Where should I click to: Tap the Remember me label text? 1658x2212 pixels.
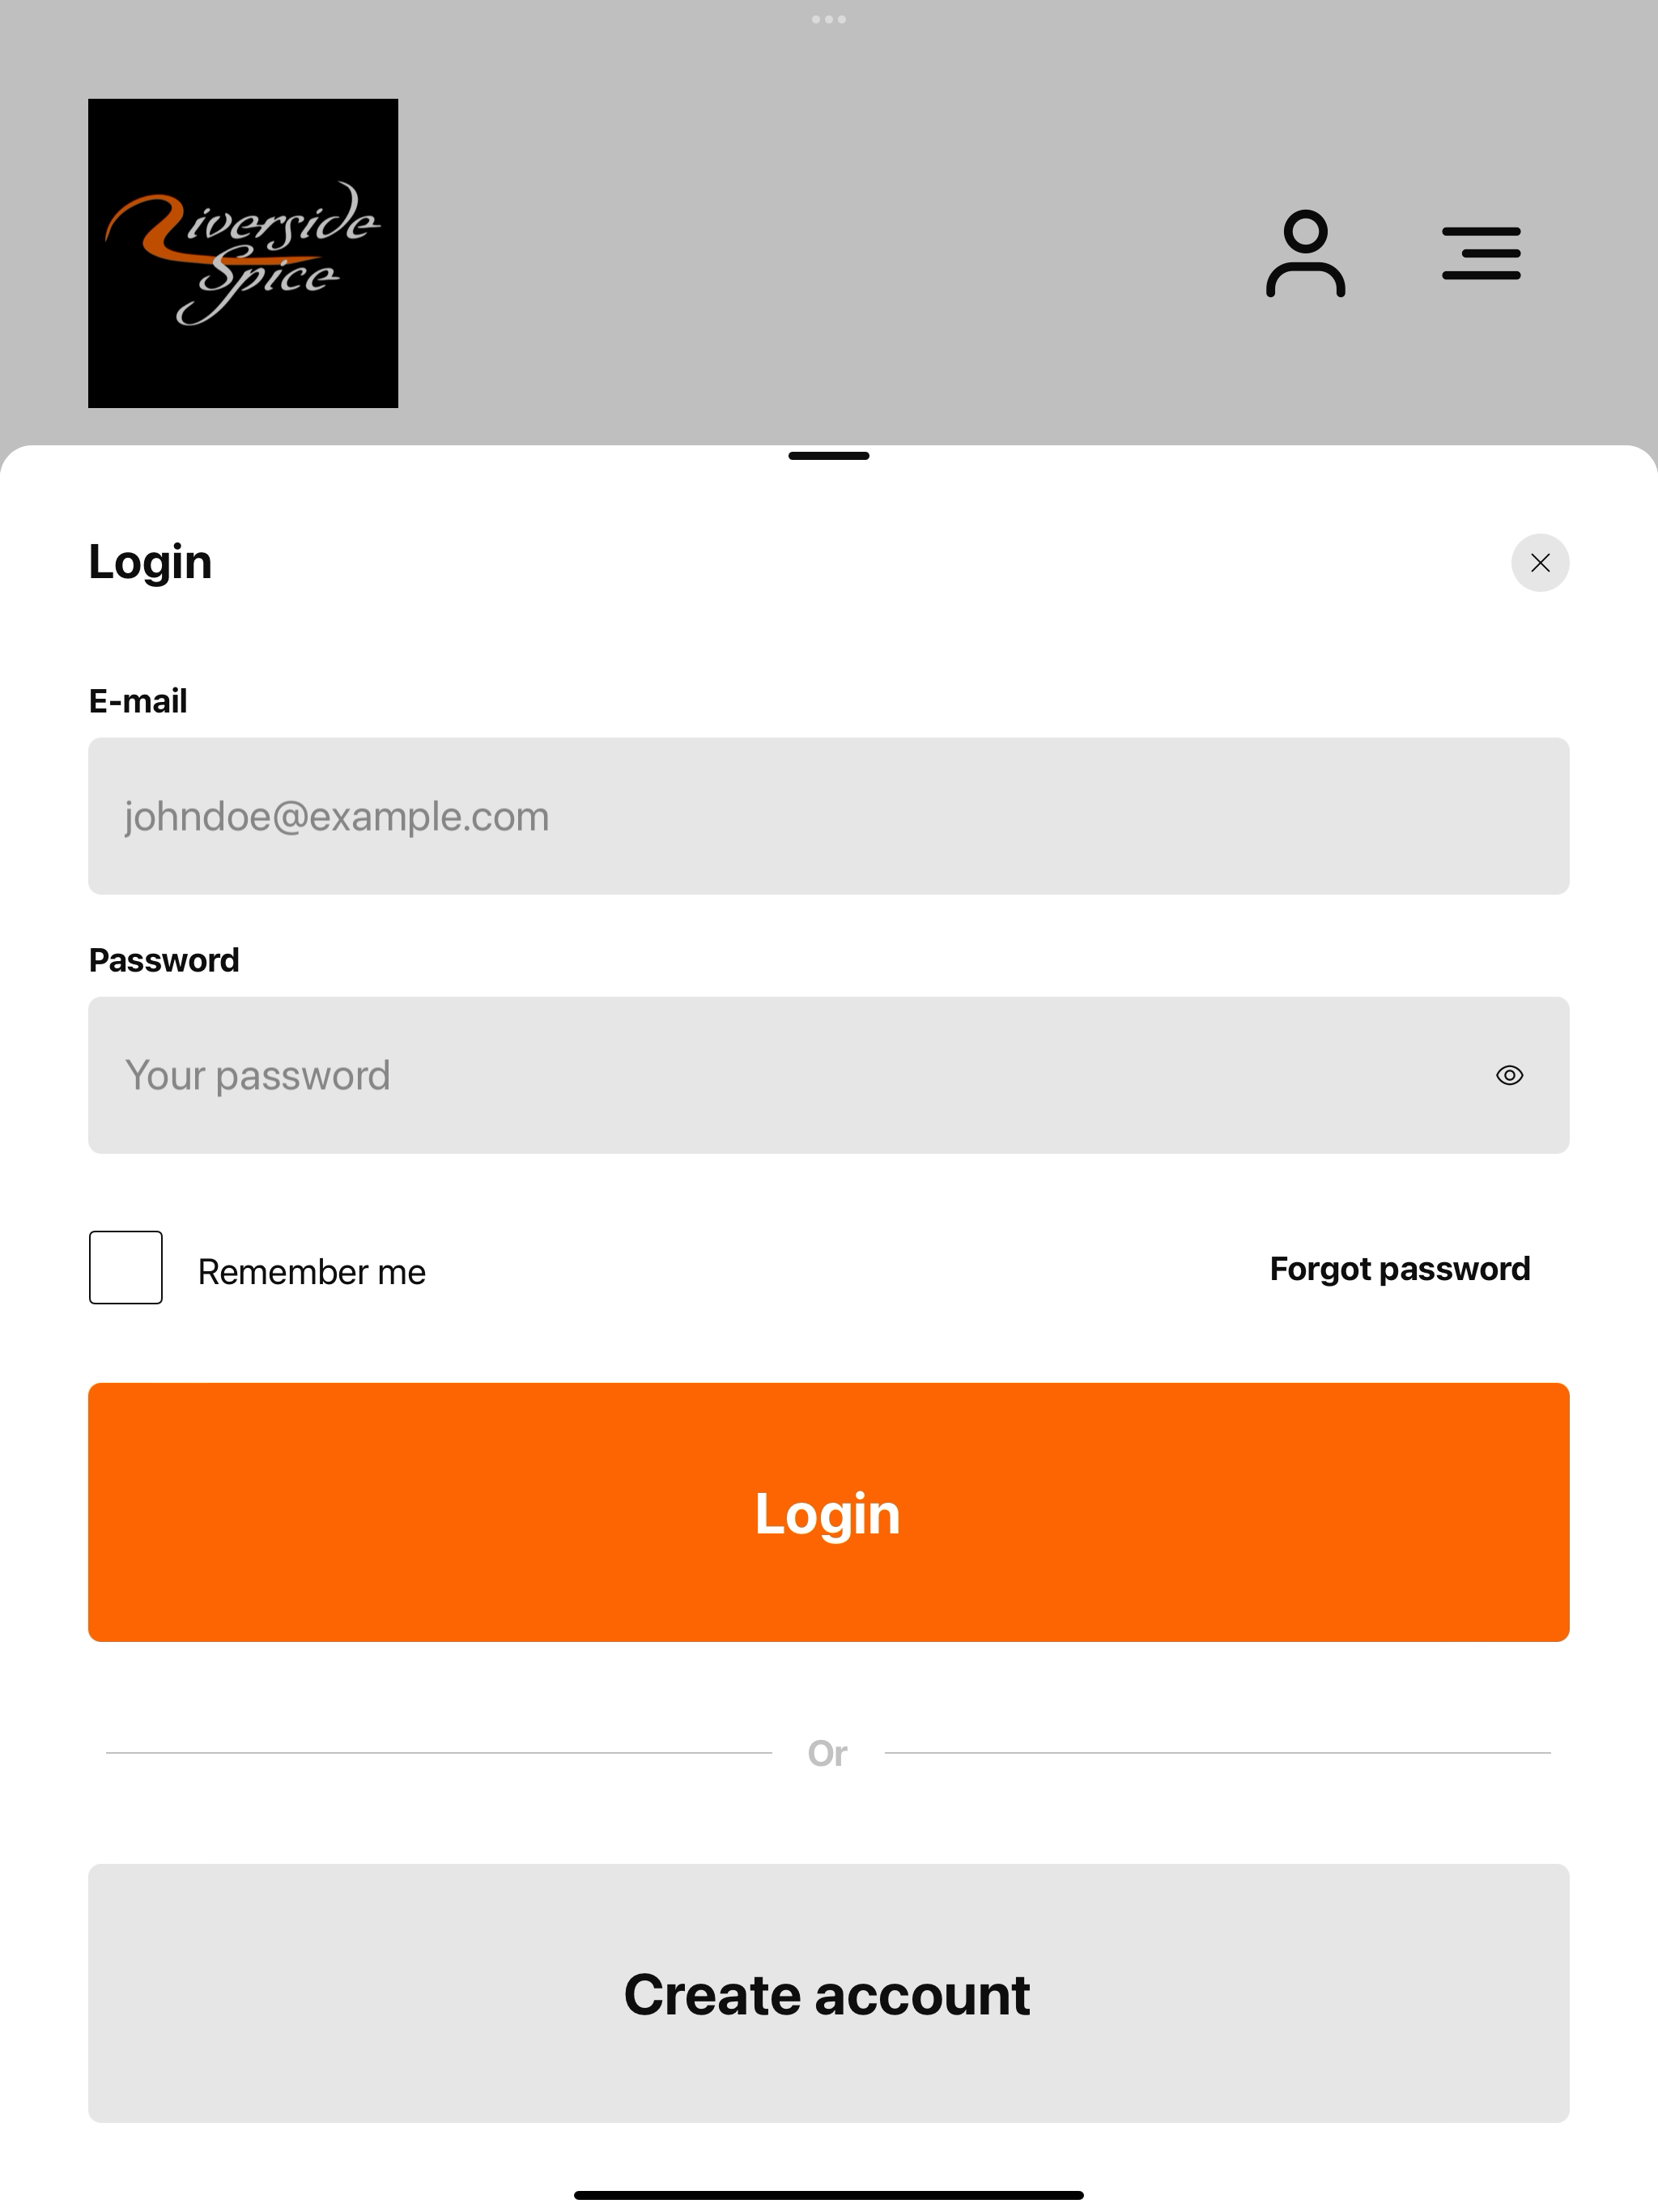pyautogui.click(x=312, y=1272)
